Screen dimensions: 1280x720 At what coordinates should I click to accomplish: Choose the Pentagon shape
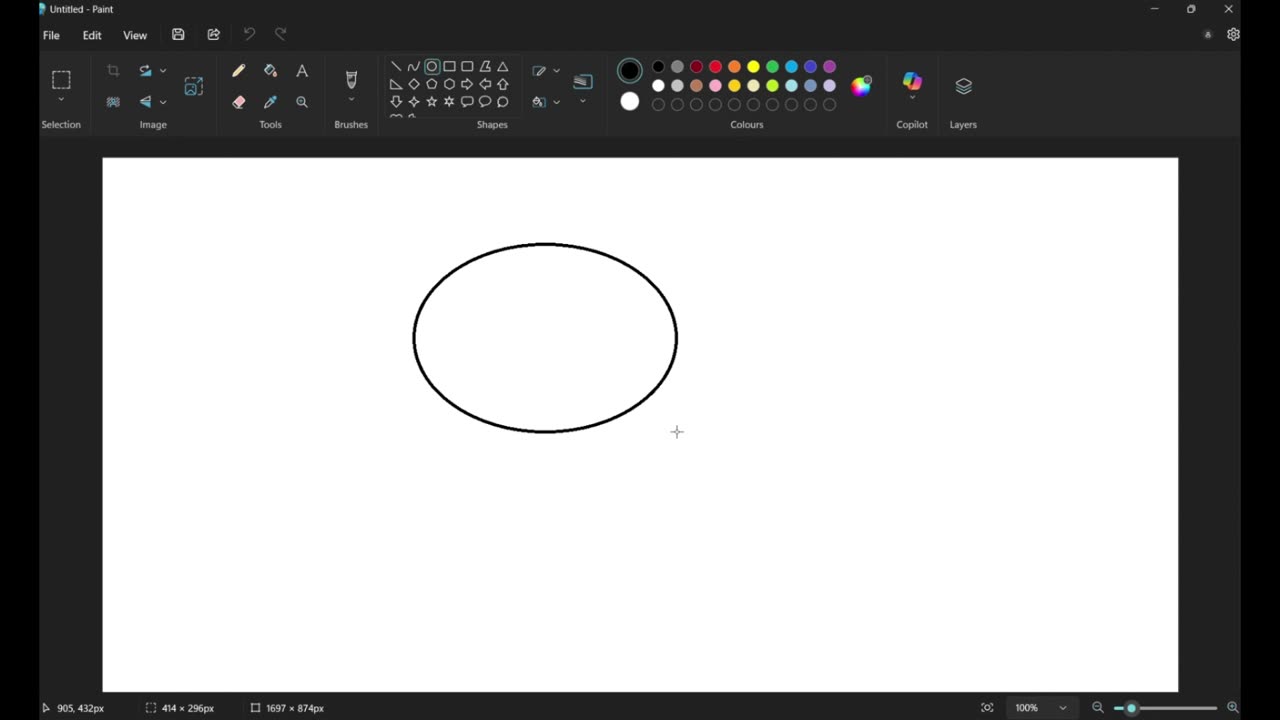432,84
